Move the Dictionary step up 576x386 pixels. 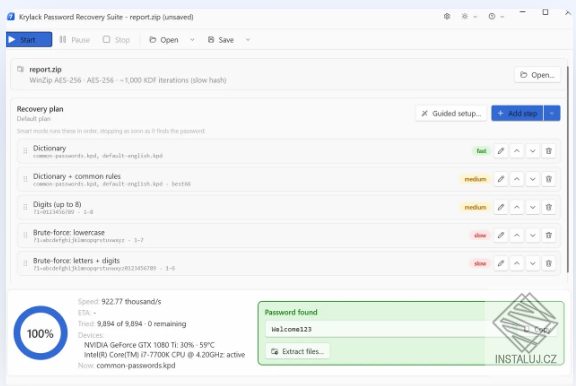coord(517,151)
